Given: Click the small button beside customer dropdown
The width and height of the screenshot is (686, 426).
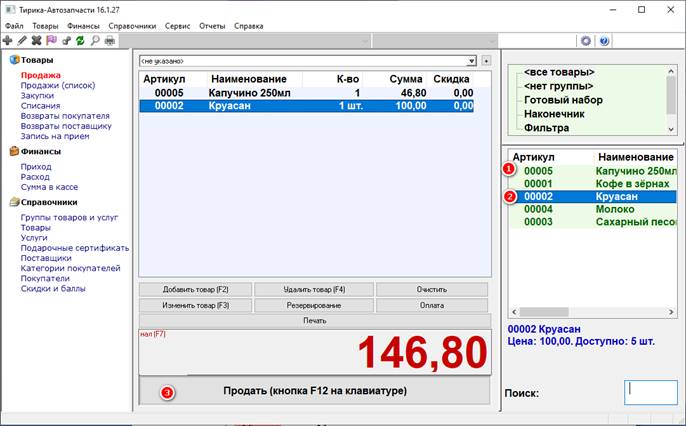Looking at the screenshot, I should [x=486, y=61].
